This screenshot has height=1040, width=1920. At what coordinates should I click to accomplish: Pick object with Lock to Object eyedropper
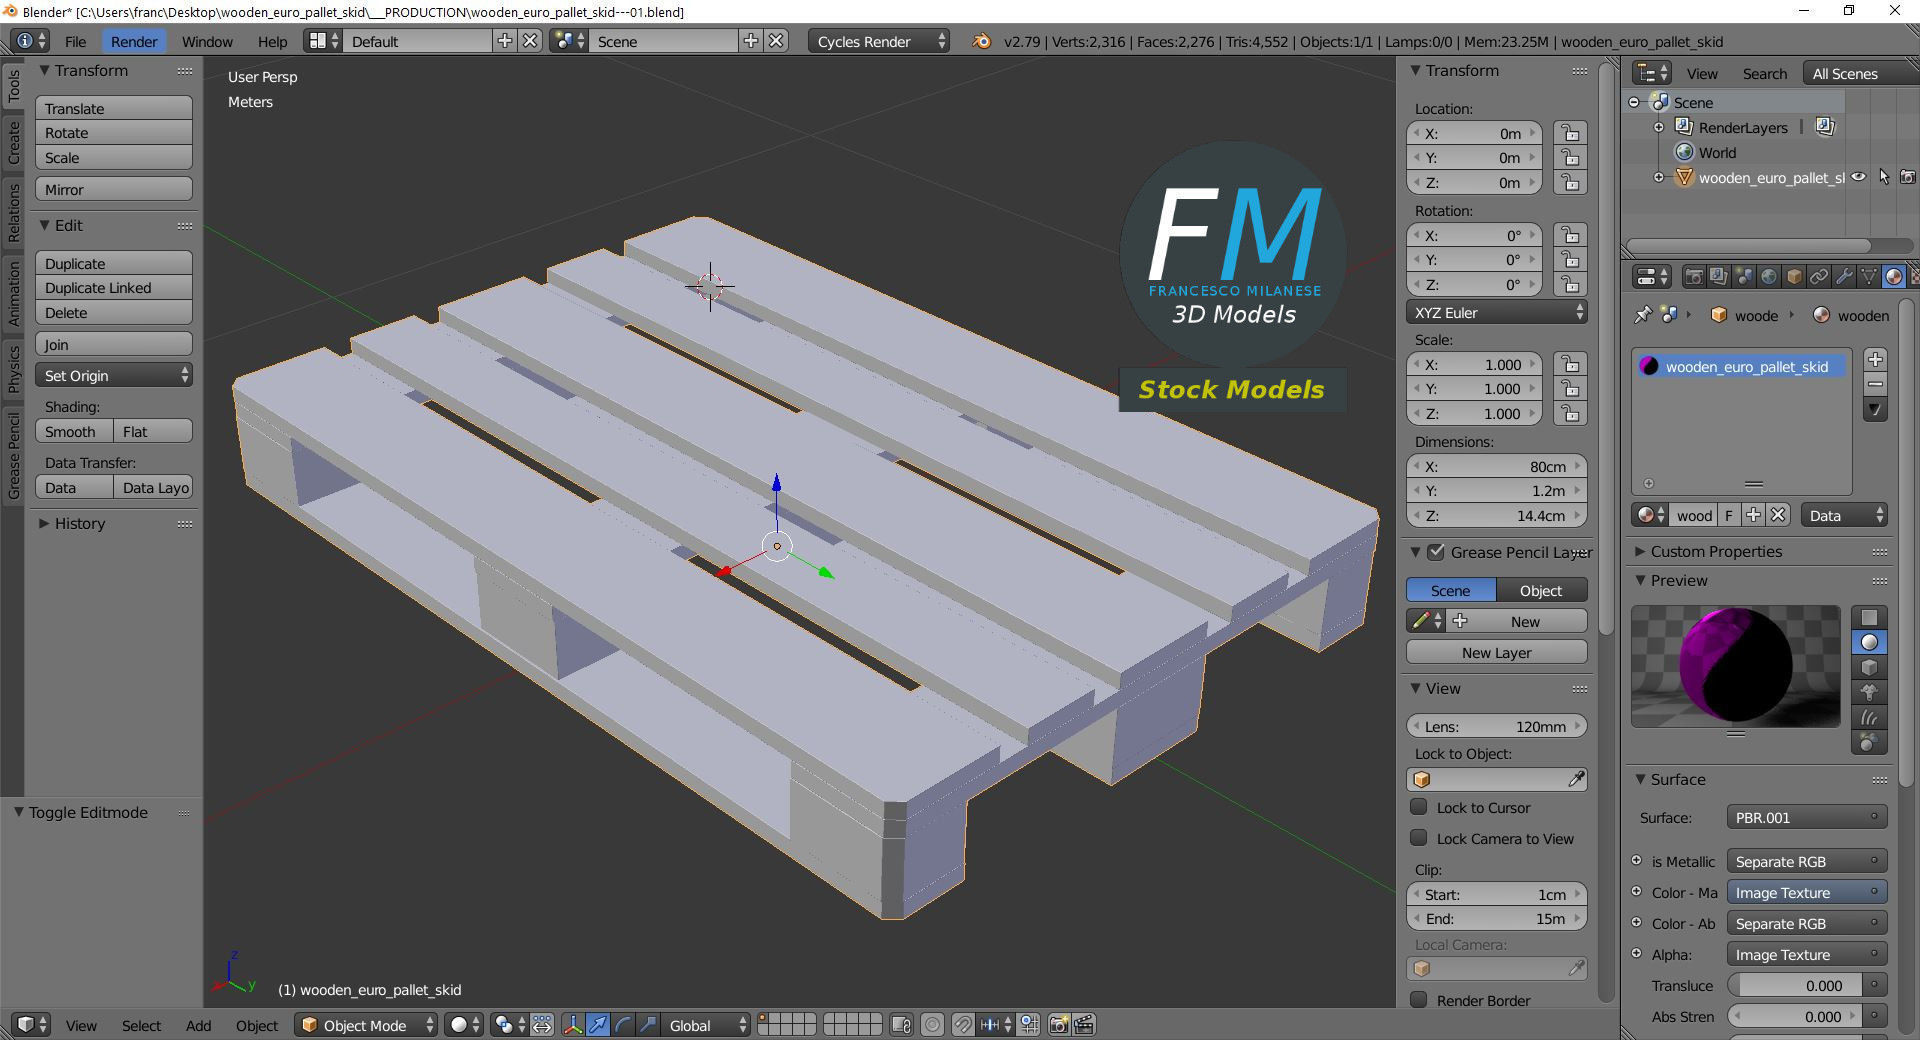point(1576,779)
